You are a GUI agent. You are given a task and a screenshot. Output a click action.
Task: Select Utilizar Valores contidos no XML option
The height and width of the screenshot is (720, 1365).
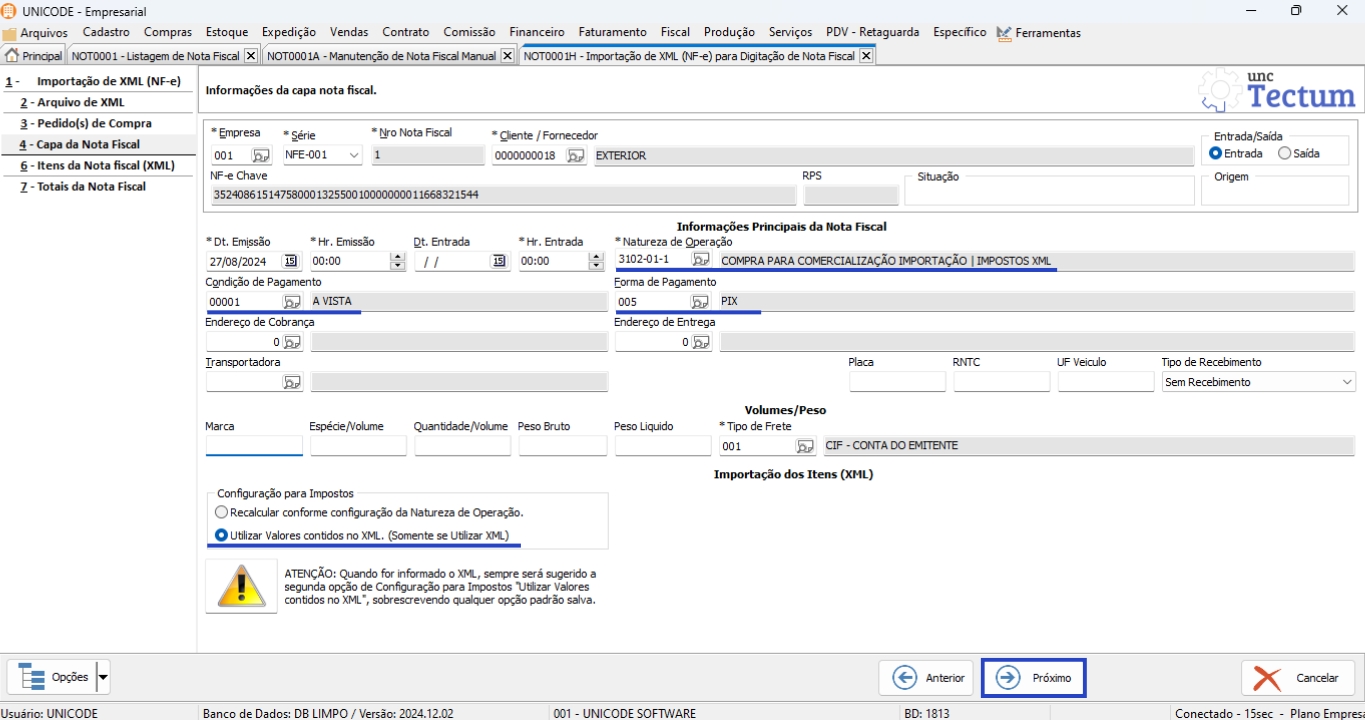[222, 535]
